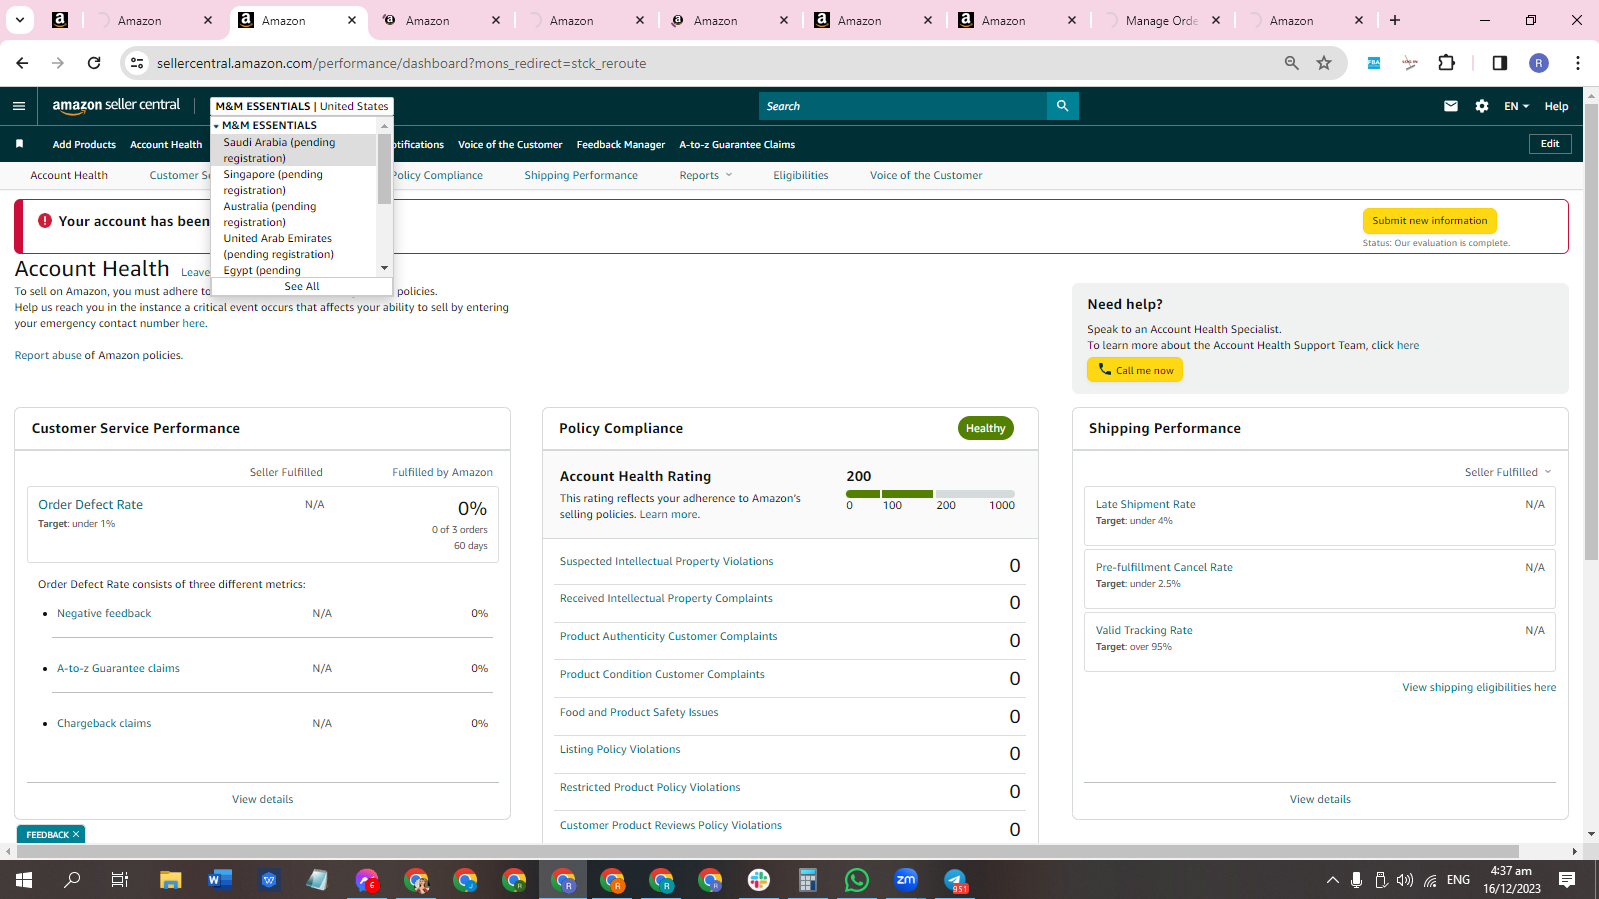Open Zoom from the taskbar
The width and height of the screenshot is (1599, 899).
906,880
